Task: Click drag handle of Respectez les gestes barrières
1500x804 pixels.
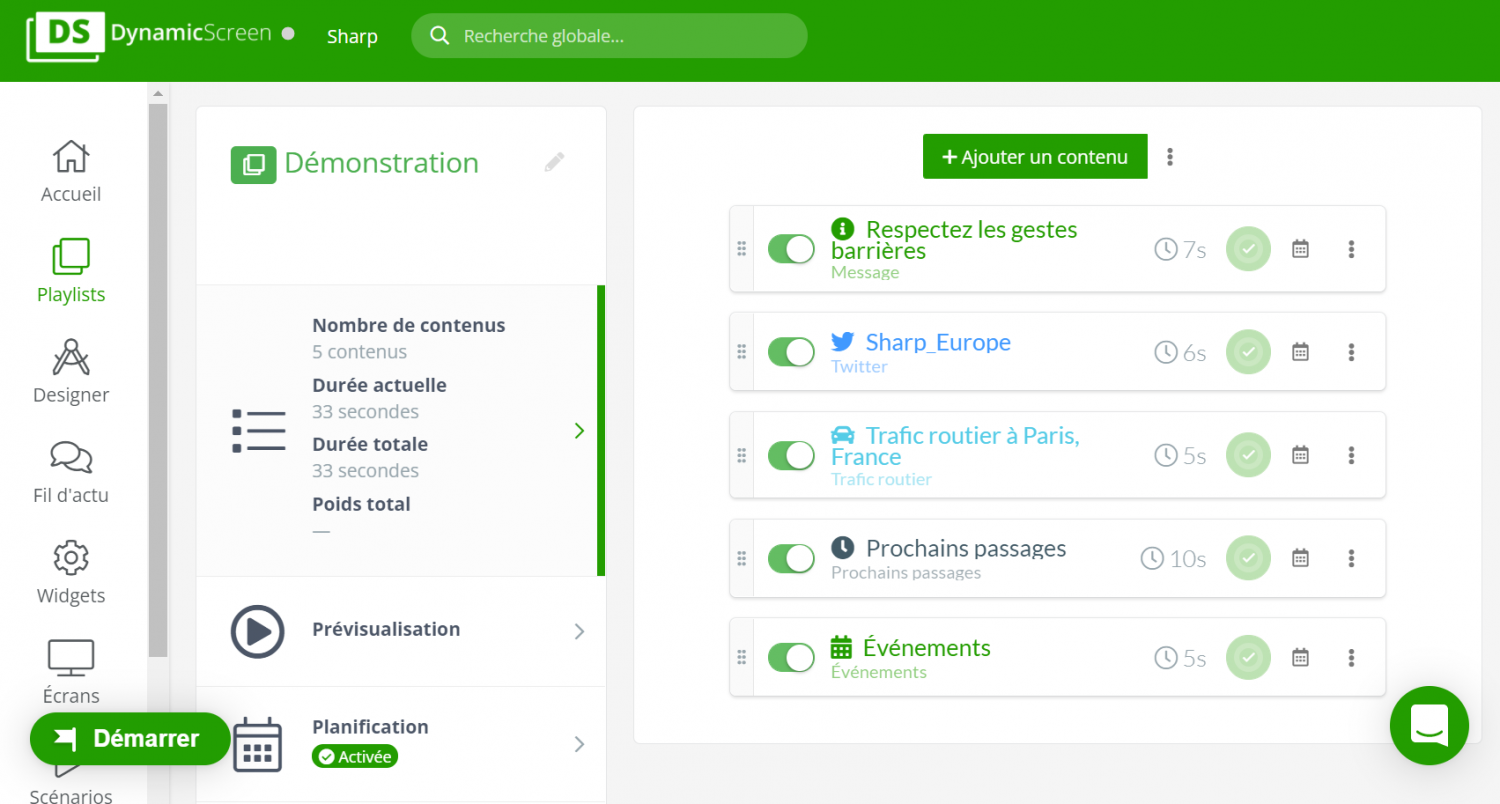Action: (x=742, y=249)
